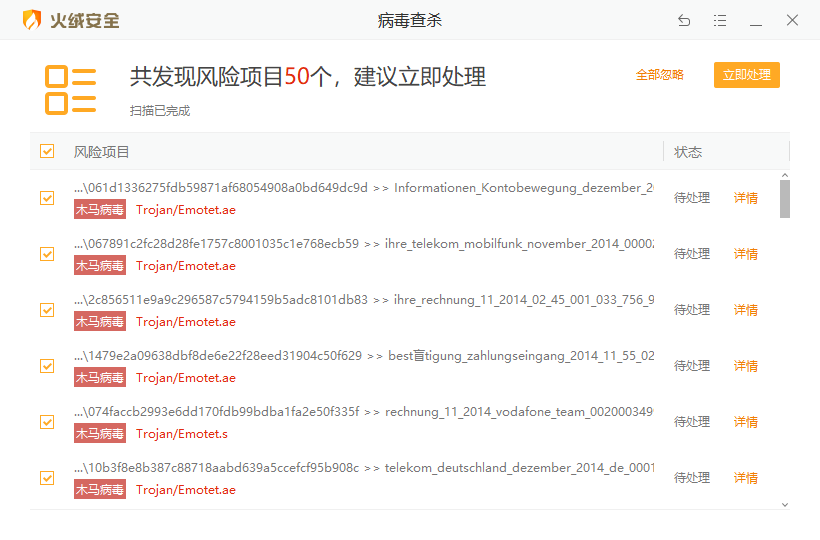Click the orange risk list icon
820x540 pixels.
(71, 89)
